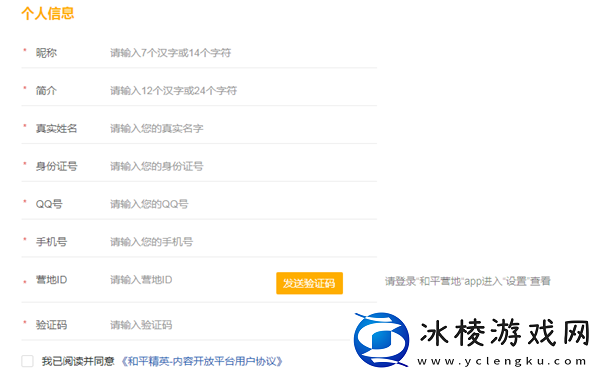Click the 请登录和平营地app hint text
This screenshot has height=373, width=600.
coord(468,282)
